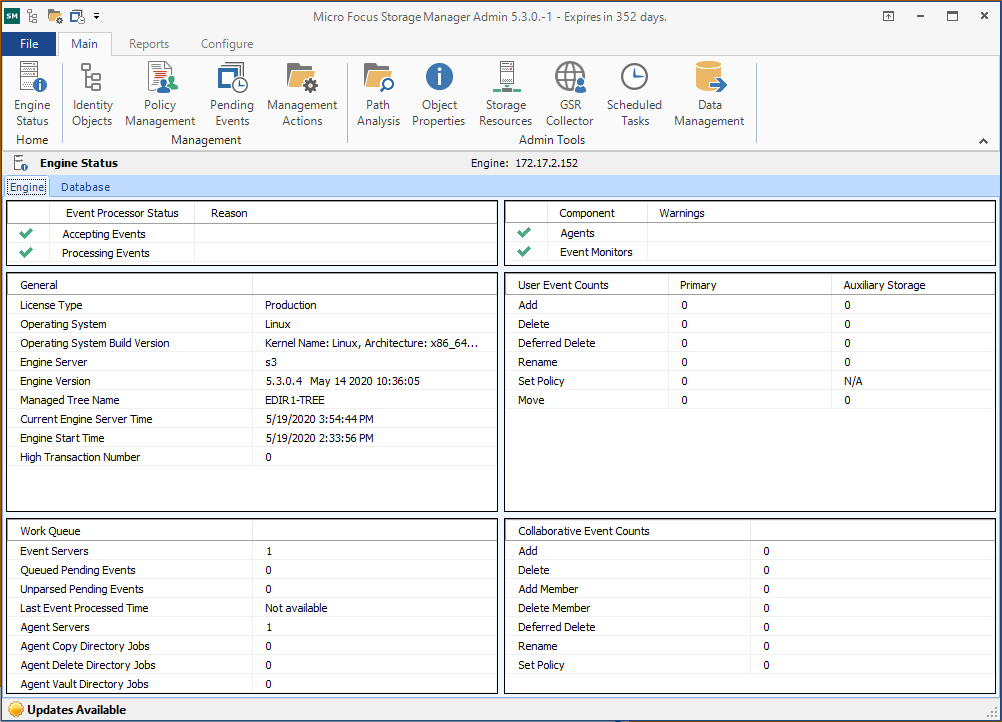Open Scheduled Tasks

tap(634, 94)
